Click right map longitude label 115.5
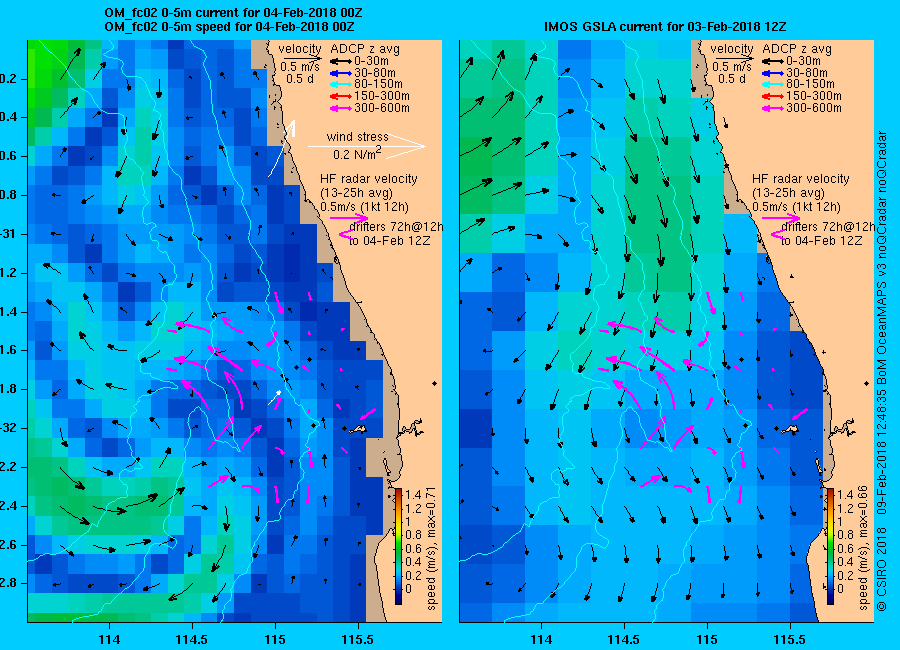The width and height of the screenshot is (900, 650). (790, 639)
